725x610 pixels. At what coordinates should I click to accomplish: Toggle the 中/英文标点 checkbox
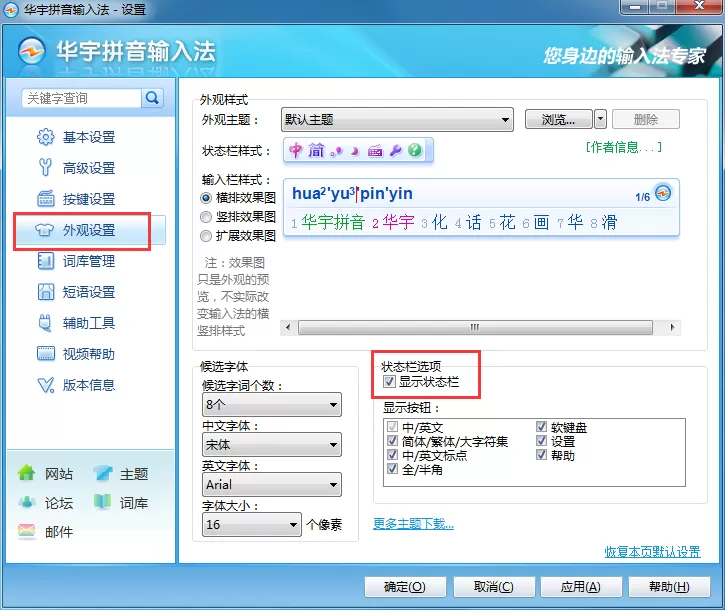tap(392, 455)
